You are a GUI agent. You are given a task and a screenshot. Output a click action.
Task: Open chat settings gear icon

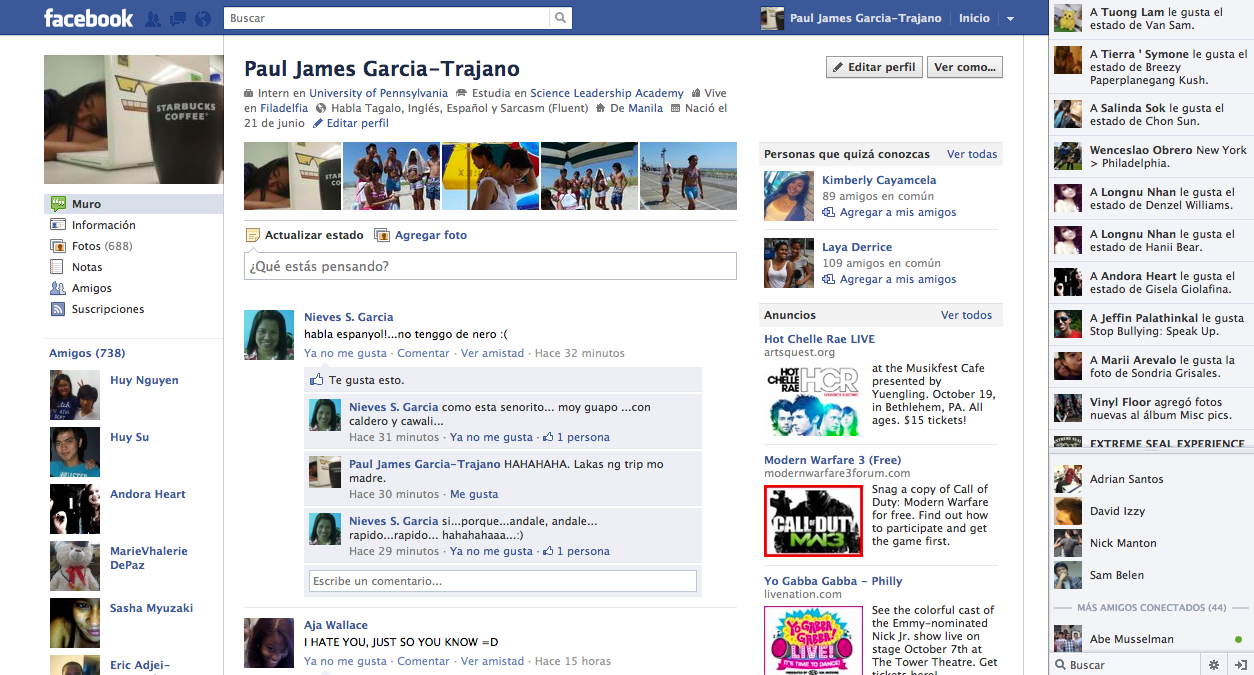(1214, 664)
